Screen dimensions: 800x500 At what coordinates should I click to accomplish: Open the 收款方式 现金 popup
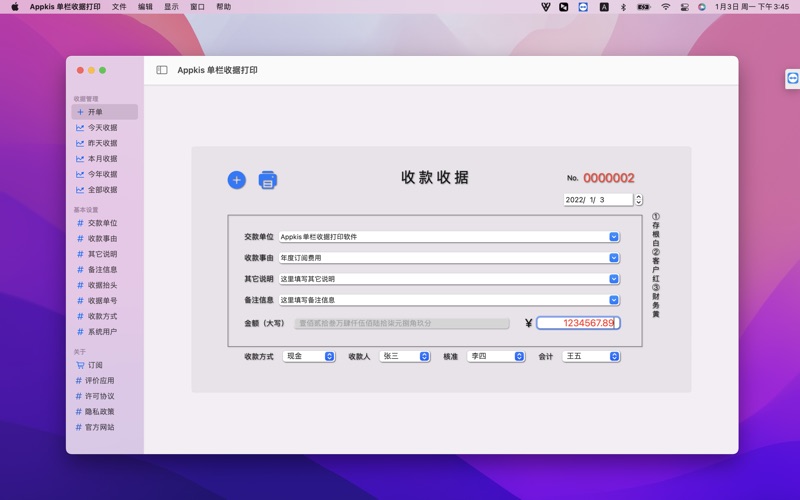coord(309,356)
